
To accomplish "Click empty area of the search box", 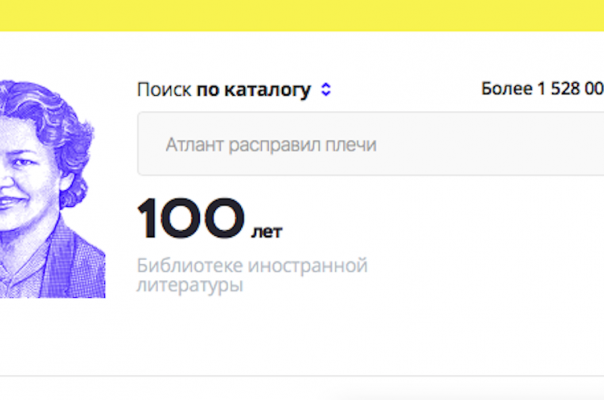I will click(x=489, y=144).
